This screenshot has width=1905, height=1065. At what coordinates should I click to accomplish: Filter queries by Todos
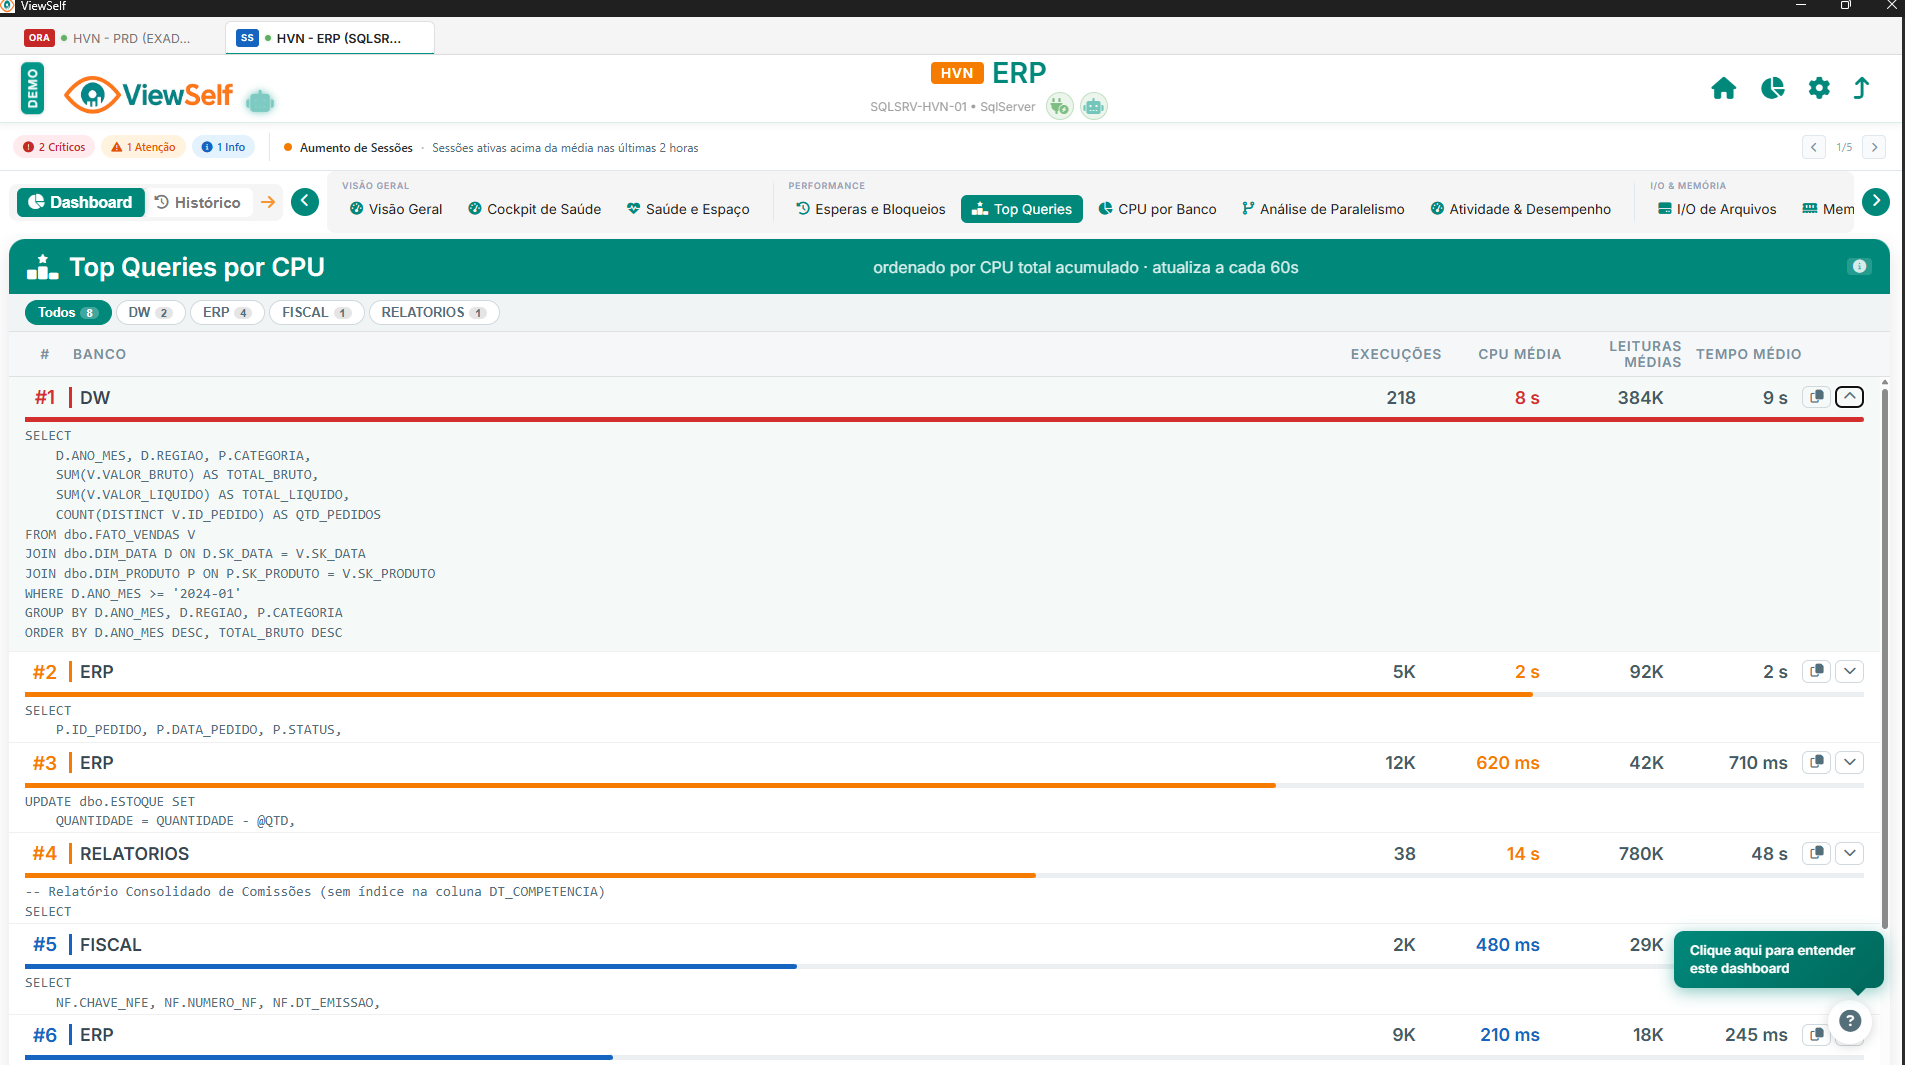[x=67, y=312]
